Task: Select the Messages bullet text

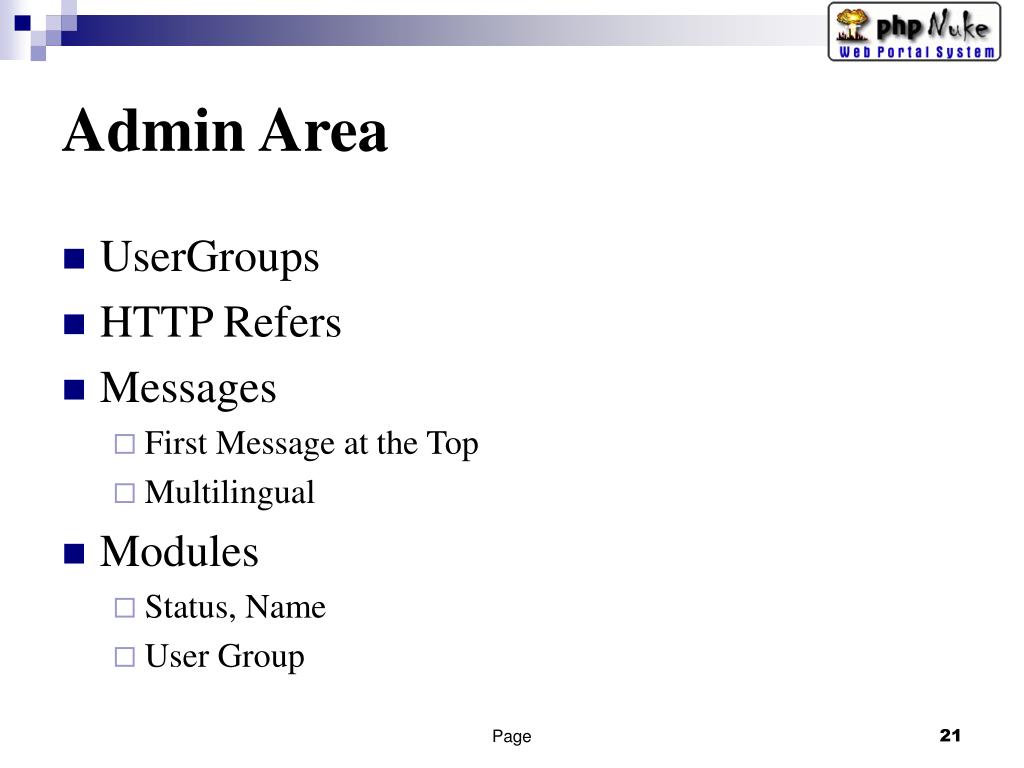Action: click(188, 389)
